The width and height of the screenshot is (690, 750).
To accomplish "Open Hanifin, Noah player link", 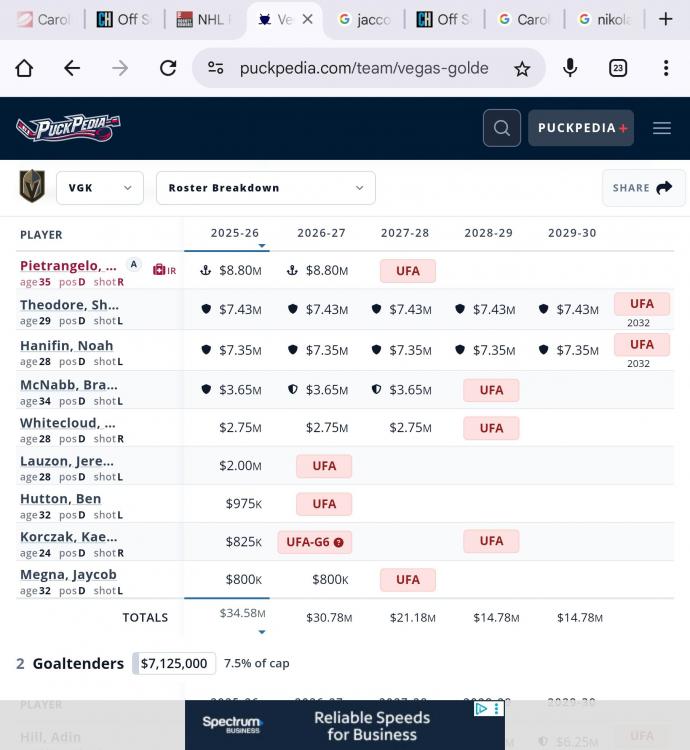I will [x=66, y=345].
